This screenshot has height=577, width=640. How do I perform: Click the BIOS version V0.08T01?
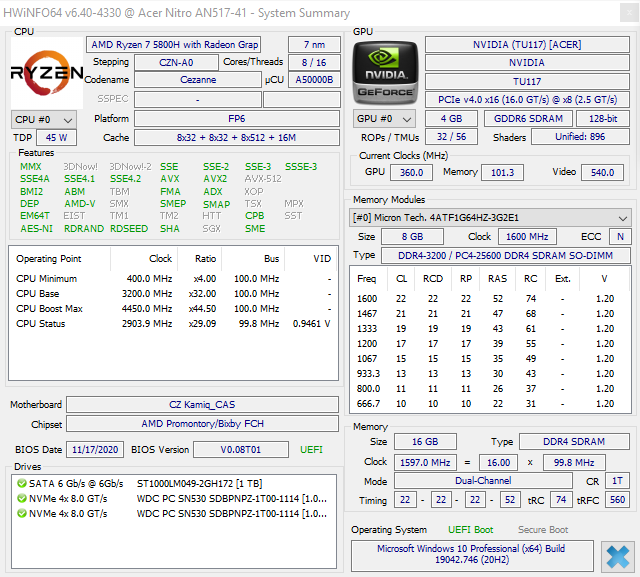click(241, 450)
